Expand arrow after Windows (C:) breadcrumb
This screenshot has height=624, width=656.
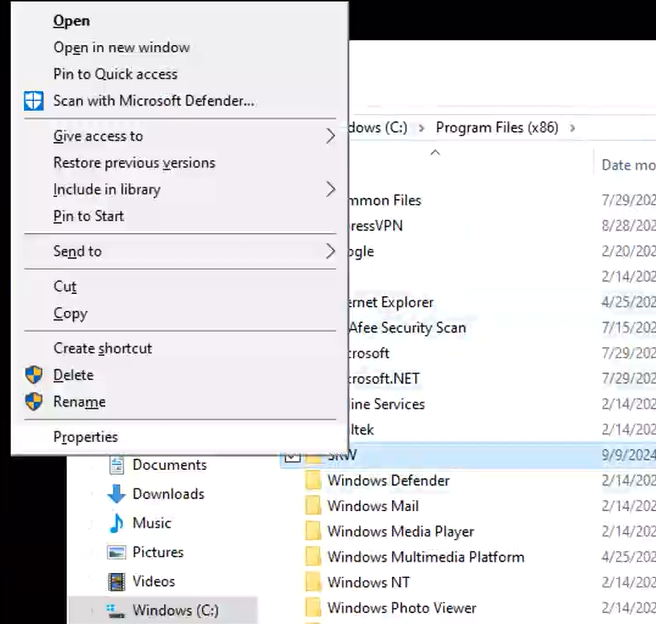click(421, 128)
